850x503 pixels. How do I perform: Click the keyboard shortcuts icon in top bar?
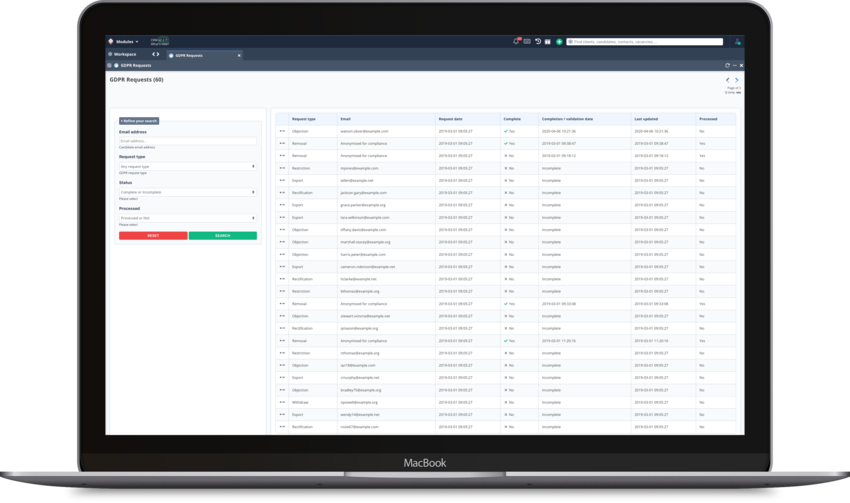527,41
